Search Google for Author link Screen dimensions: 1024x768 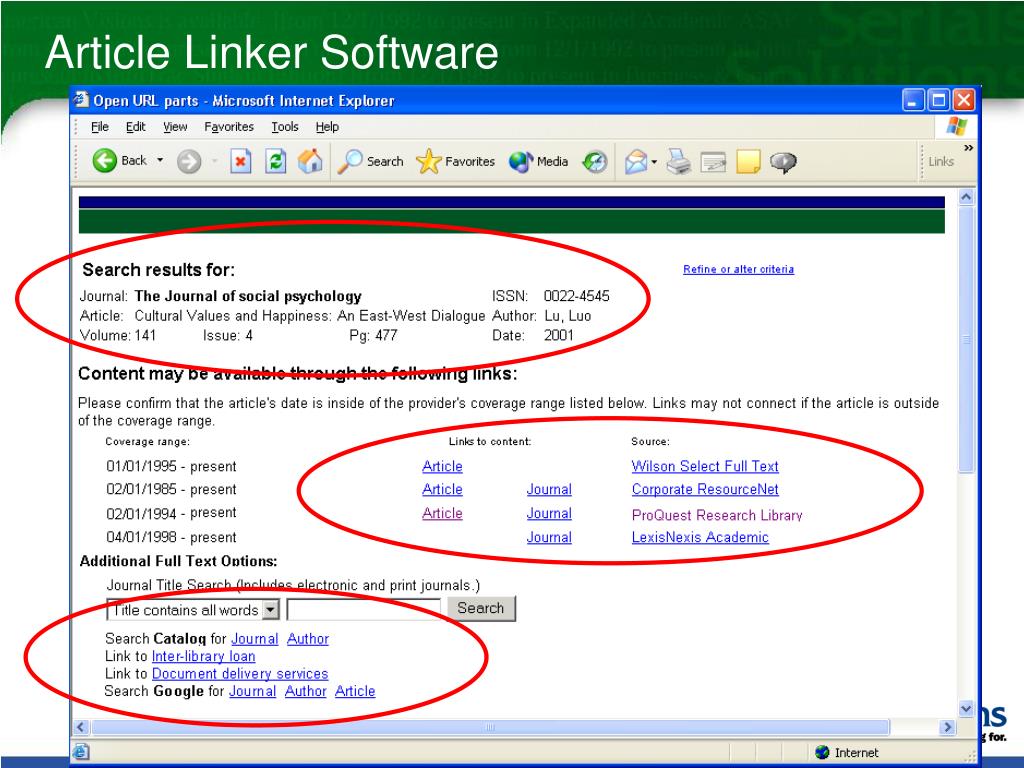click(x=306, y=691)
